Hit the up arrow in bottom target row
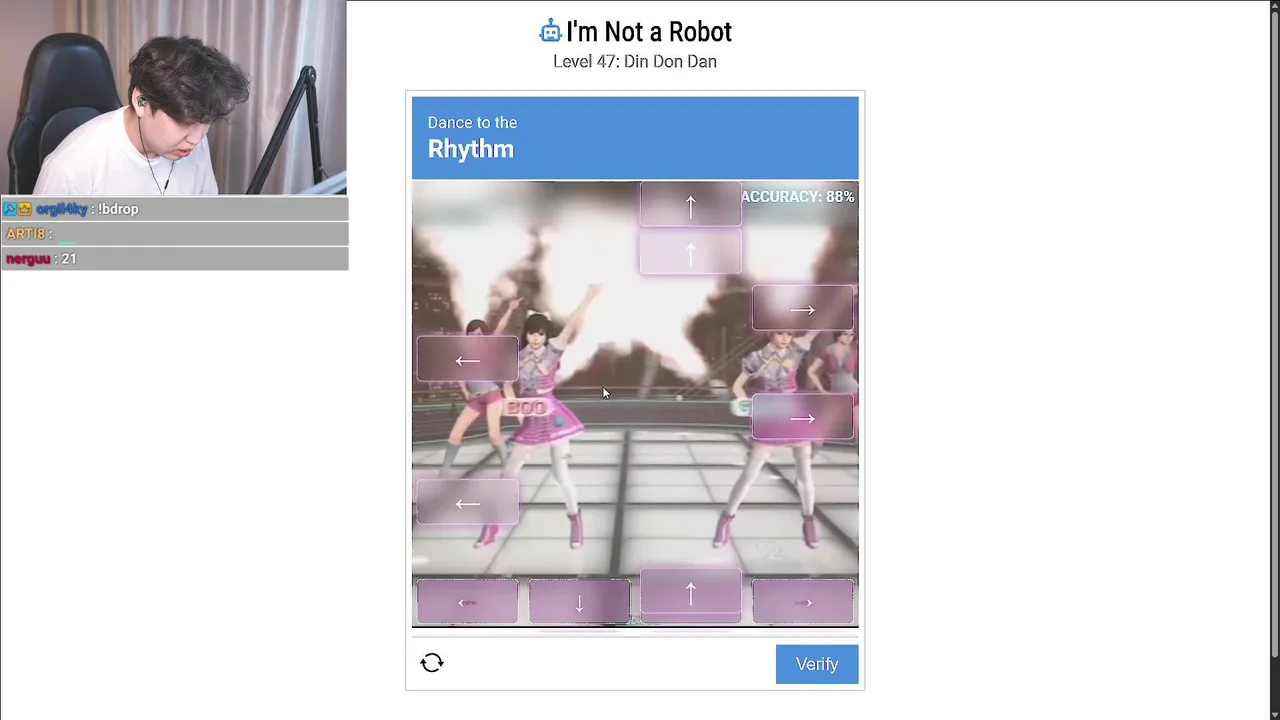The height and width of the screenshot is (720, 1280). coord(690,595)
